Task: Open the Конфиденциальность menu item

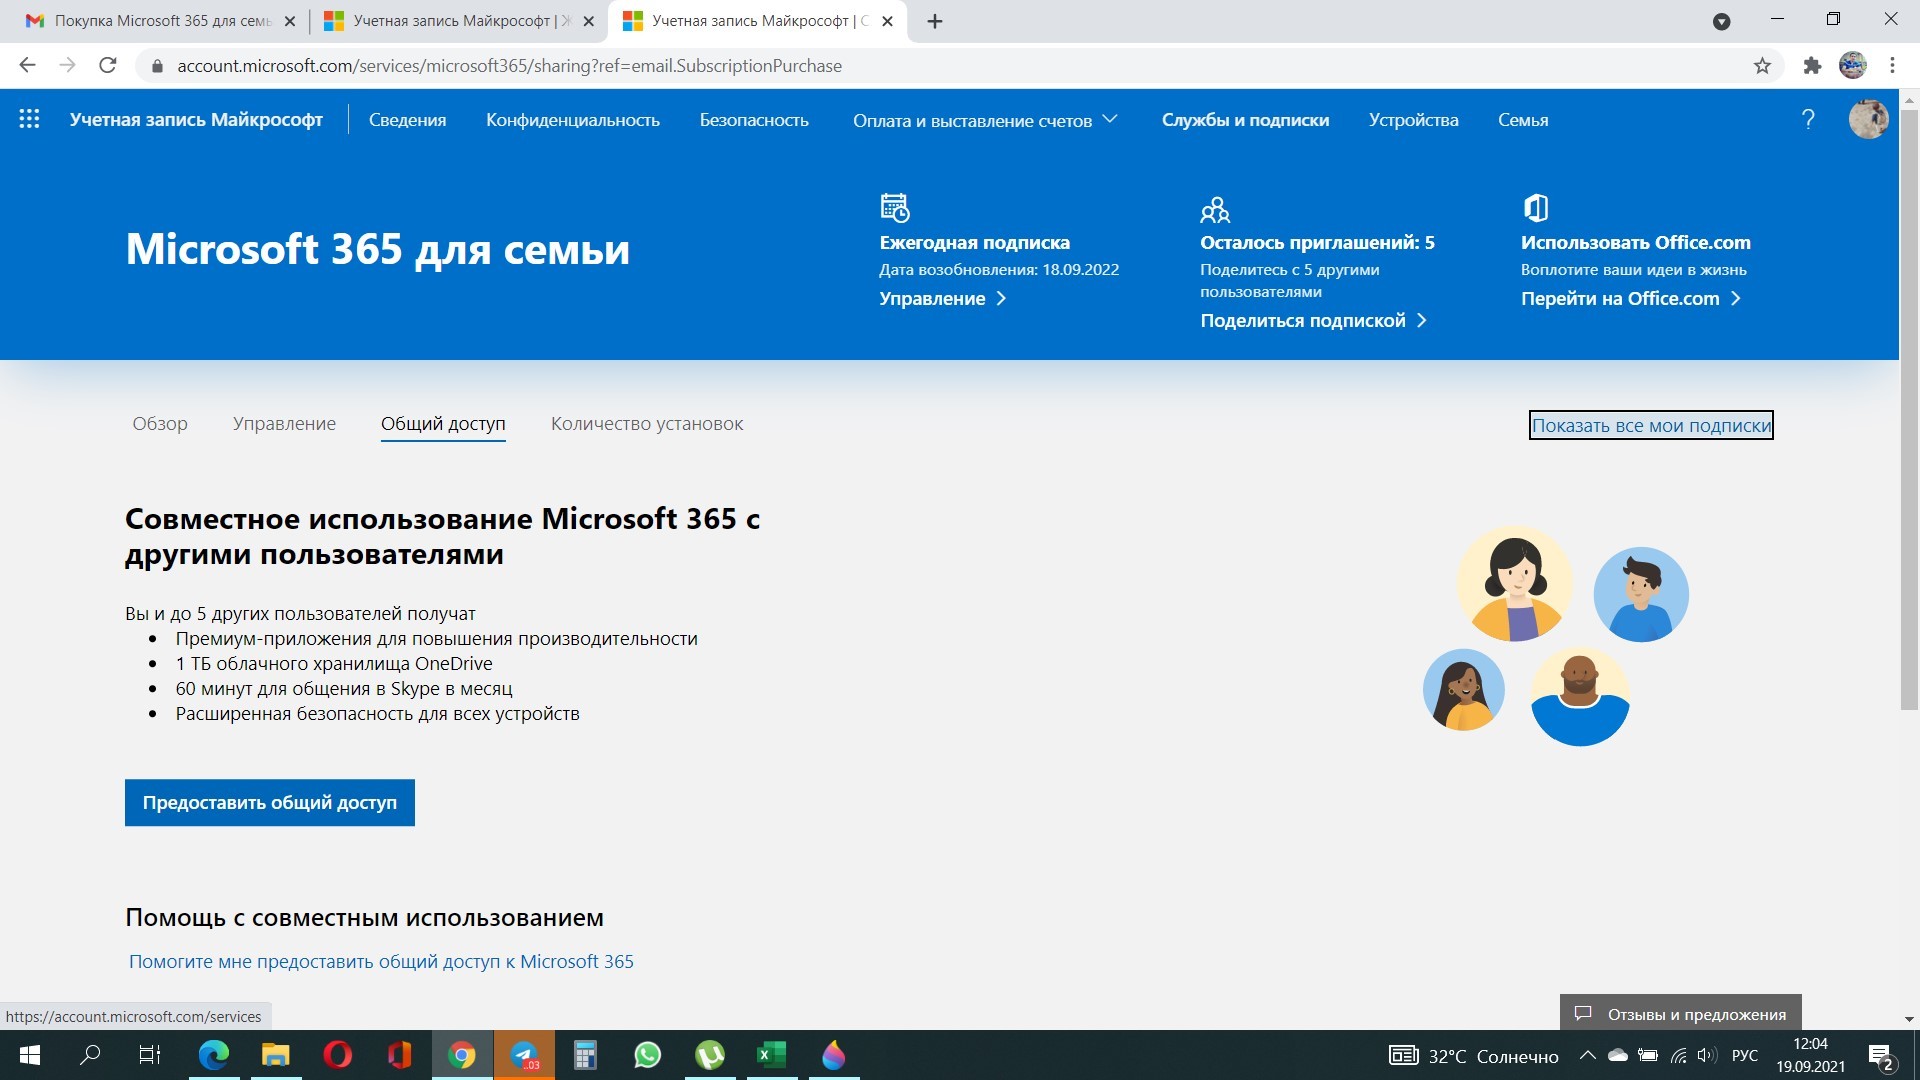Action: (573, 120)
